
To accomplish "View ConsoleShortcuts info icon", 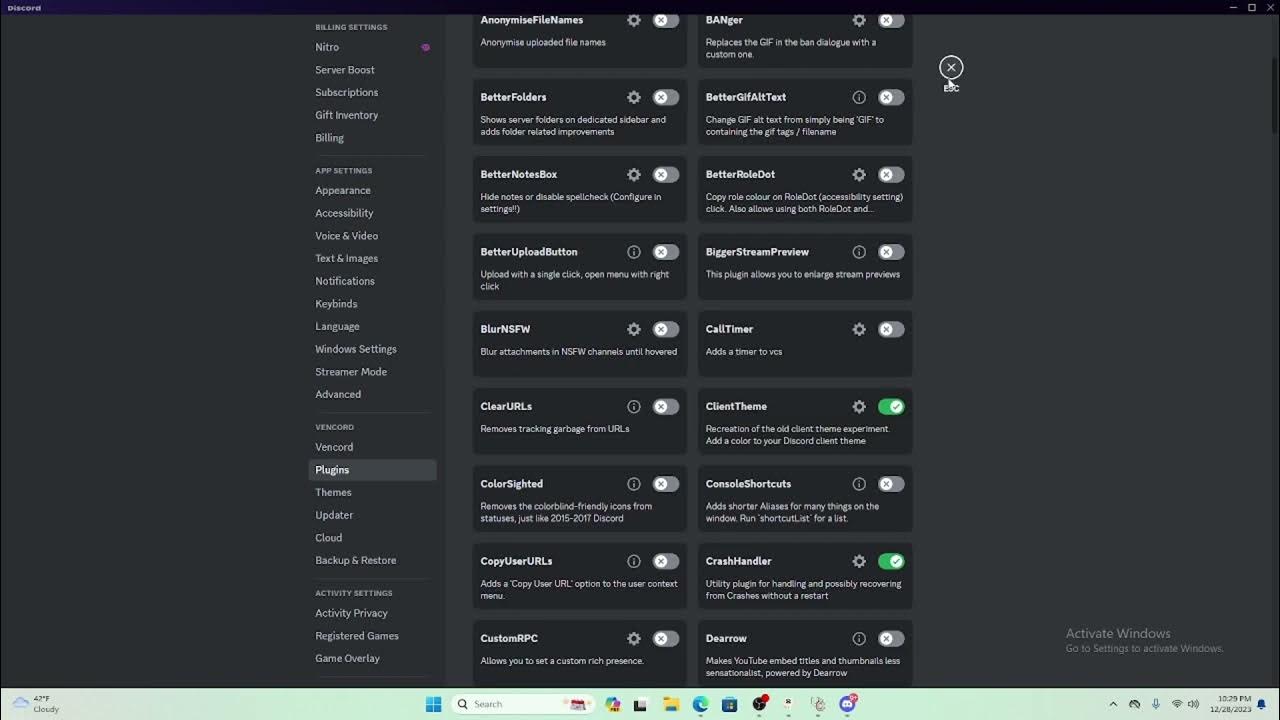I will click(x=859, y=484).
